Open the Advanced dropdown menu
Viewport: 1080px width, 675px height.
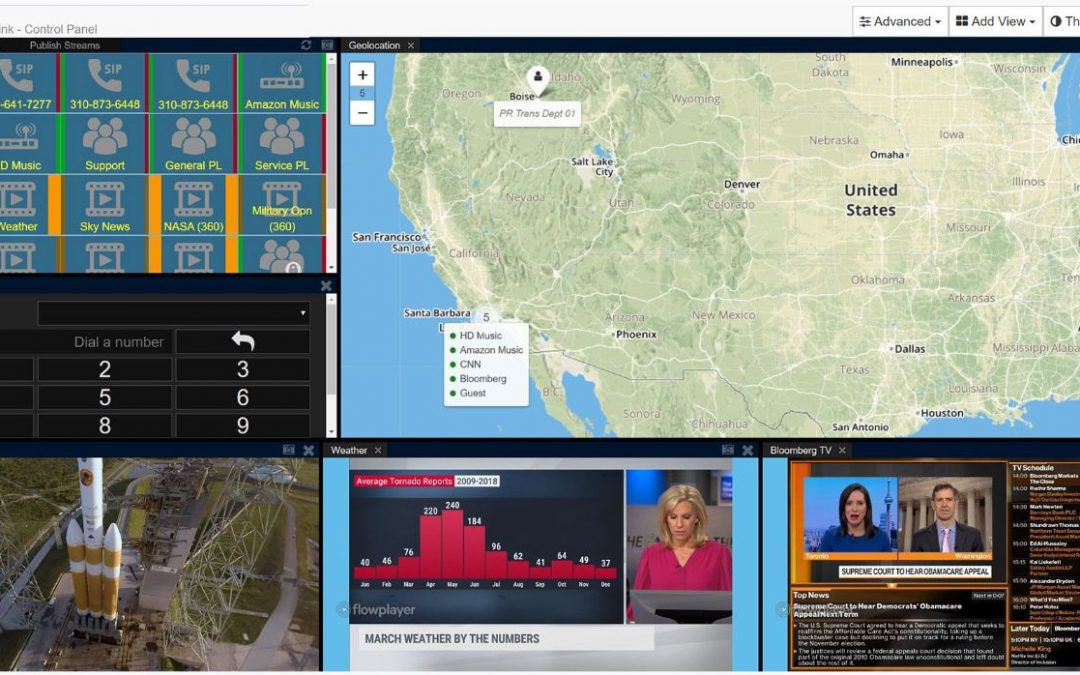pos(898,20)
